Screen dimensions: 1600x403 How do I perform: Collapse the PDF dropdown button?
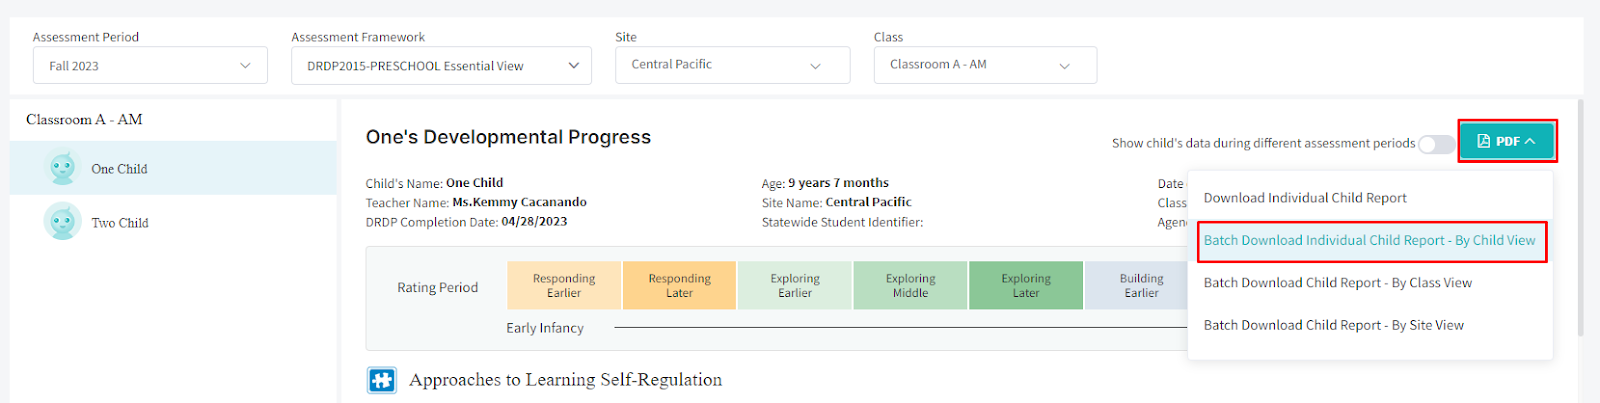(1507, 141)
